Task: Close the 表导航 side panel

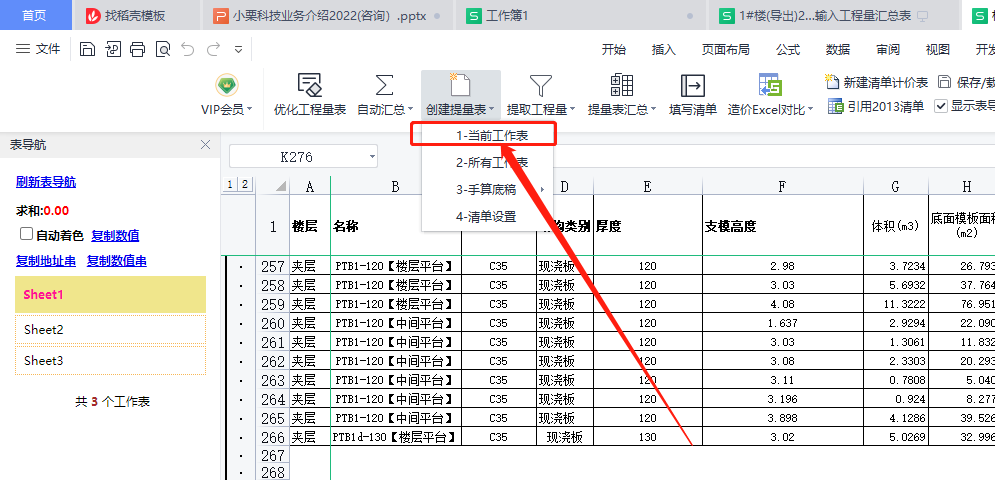Action: (205, 145)
